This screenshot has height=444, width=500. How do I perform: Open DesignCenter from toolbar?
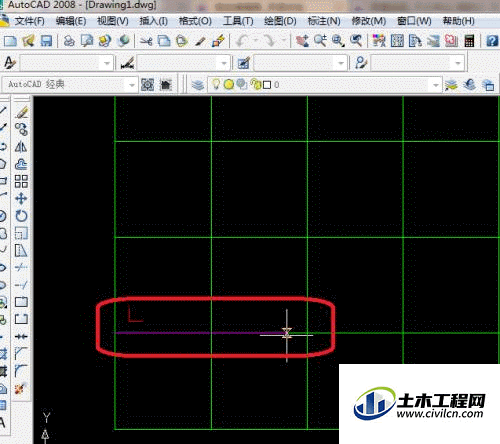[x=397, y=41]
